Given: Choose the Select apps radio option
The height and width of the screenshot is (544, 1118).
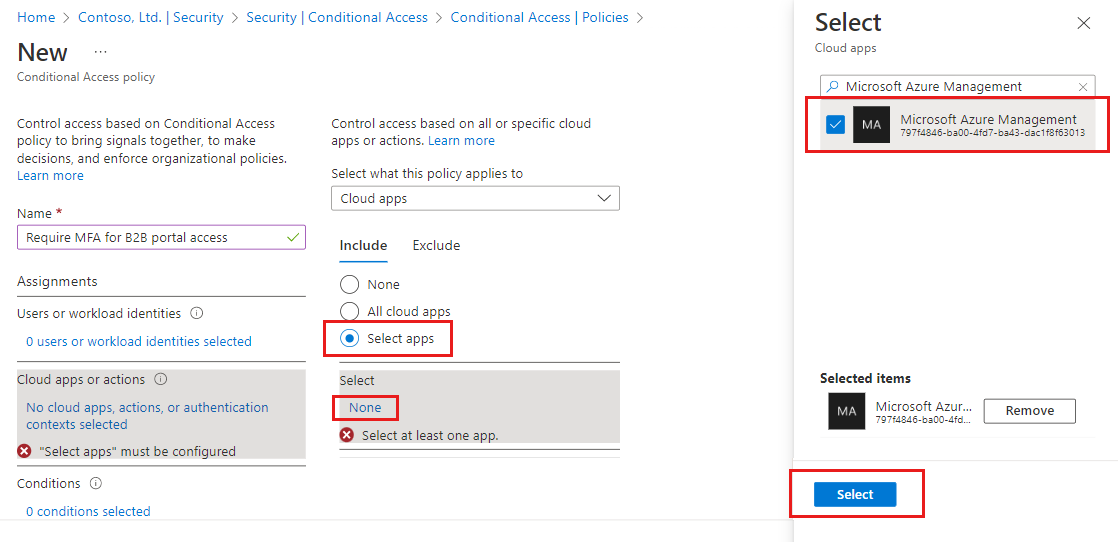Looking at the screenshot, I should point(349,339).
